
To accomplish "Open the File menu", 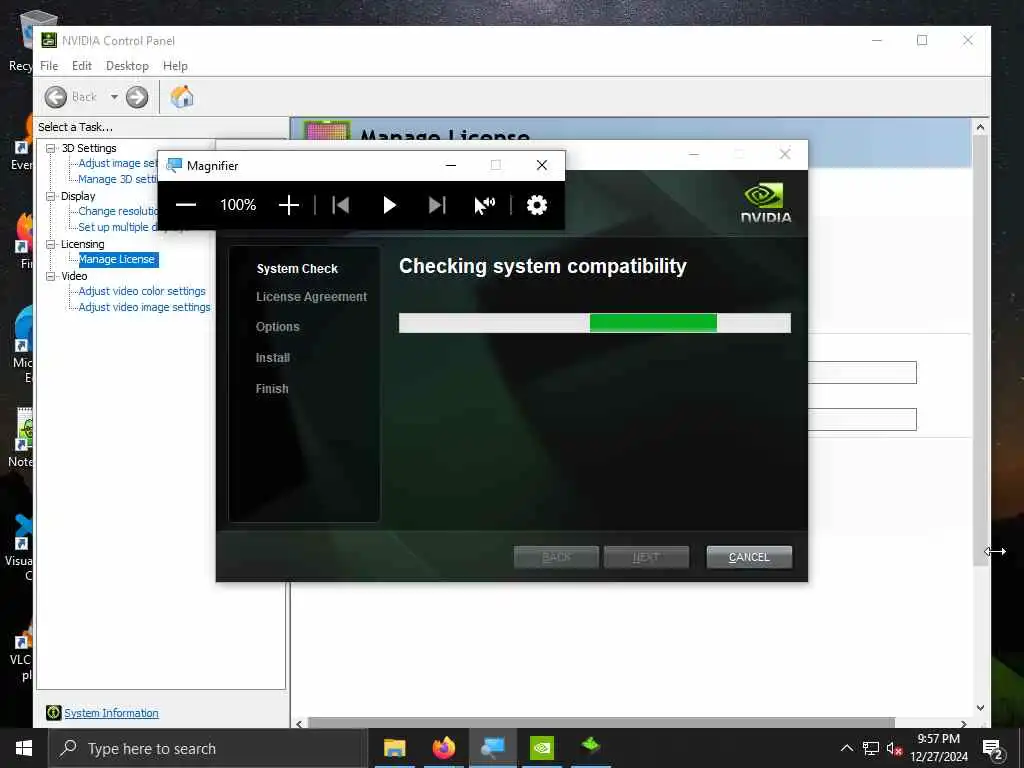I will [49, 66].
